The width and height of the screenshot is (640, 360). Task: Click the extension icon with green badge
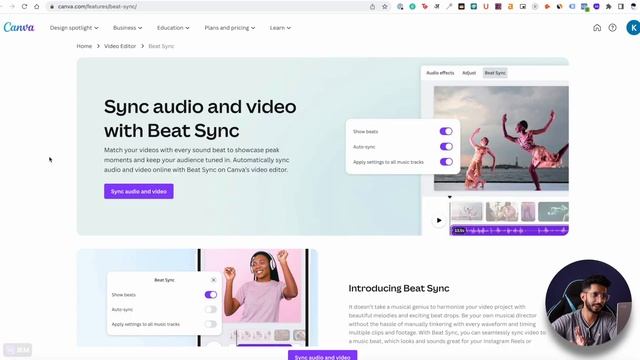[x=584, y=7]
